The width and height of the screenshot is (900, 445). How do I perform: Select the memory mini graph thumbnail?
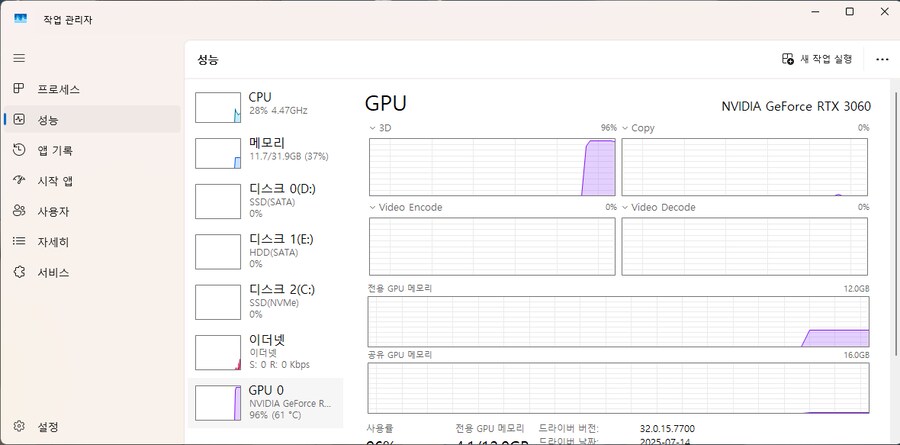[x=218, y=153]
